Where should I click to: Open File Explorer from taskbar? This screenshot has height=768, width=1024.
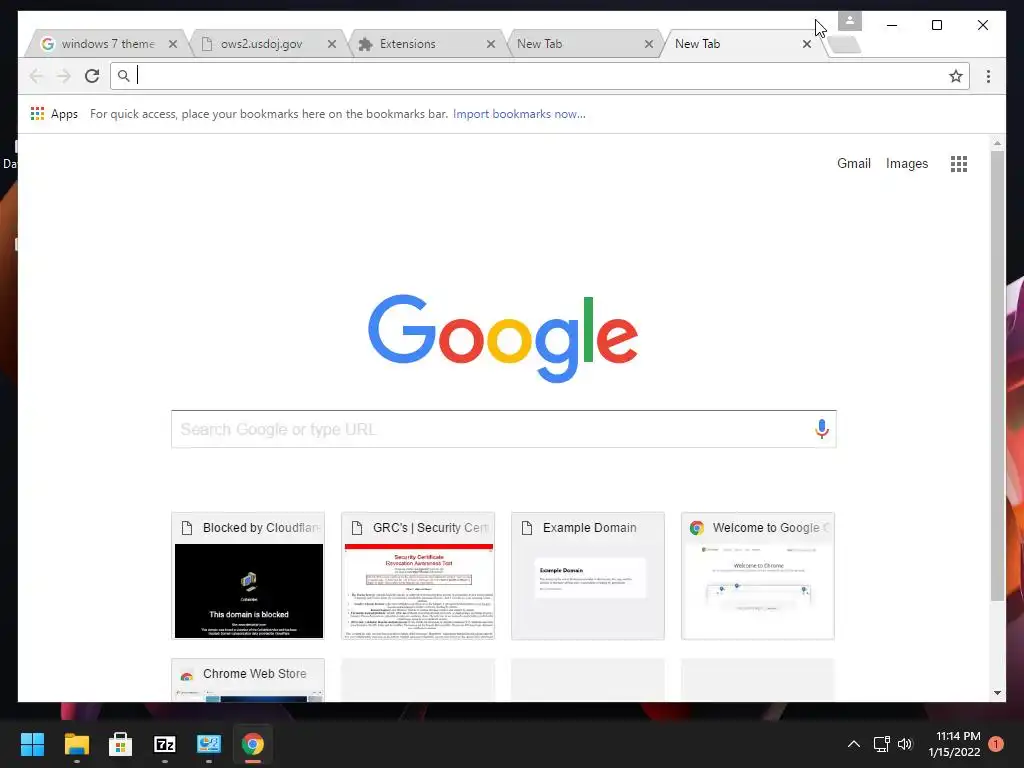[x=76, y=744]
